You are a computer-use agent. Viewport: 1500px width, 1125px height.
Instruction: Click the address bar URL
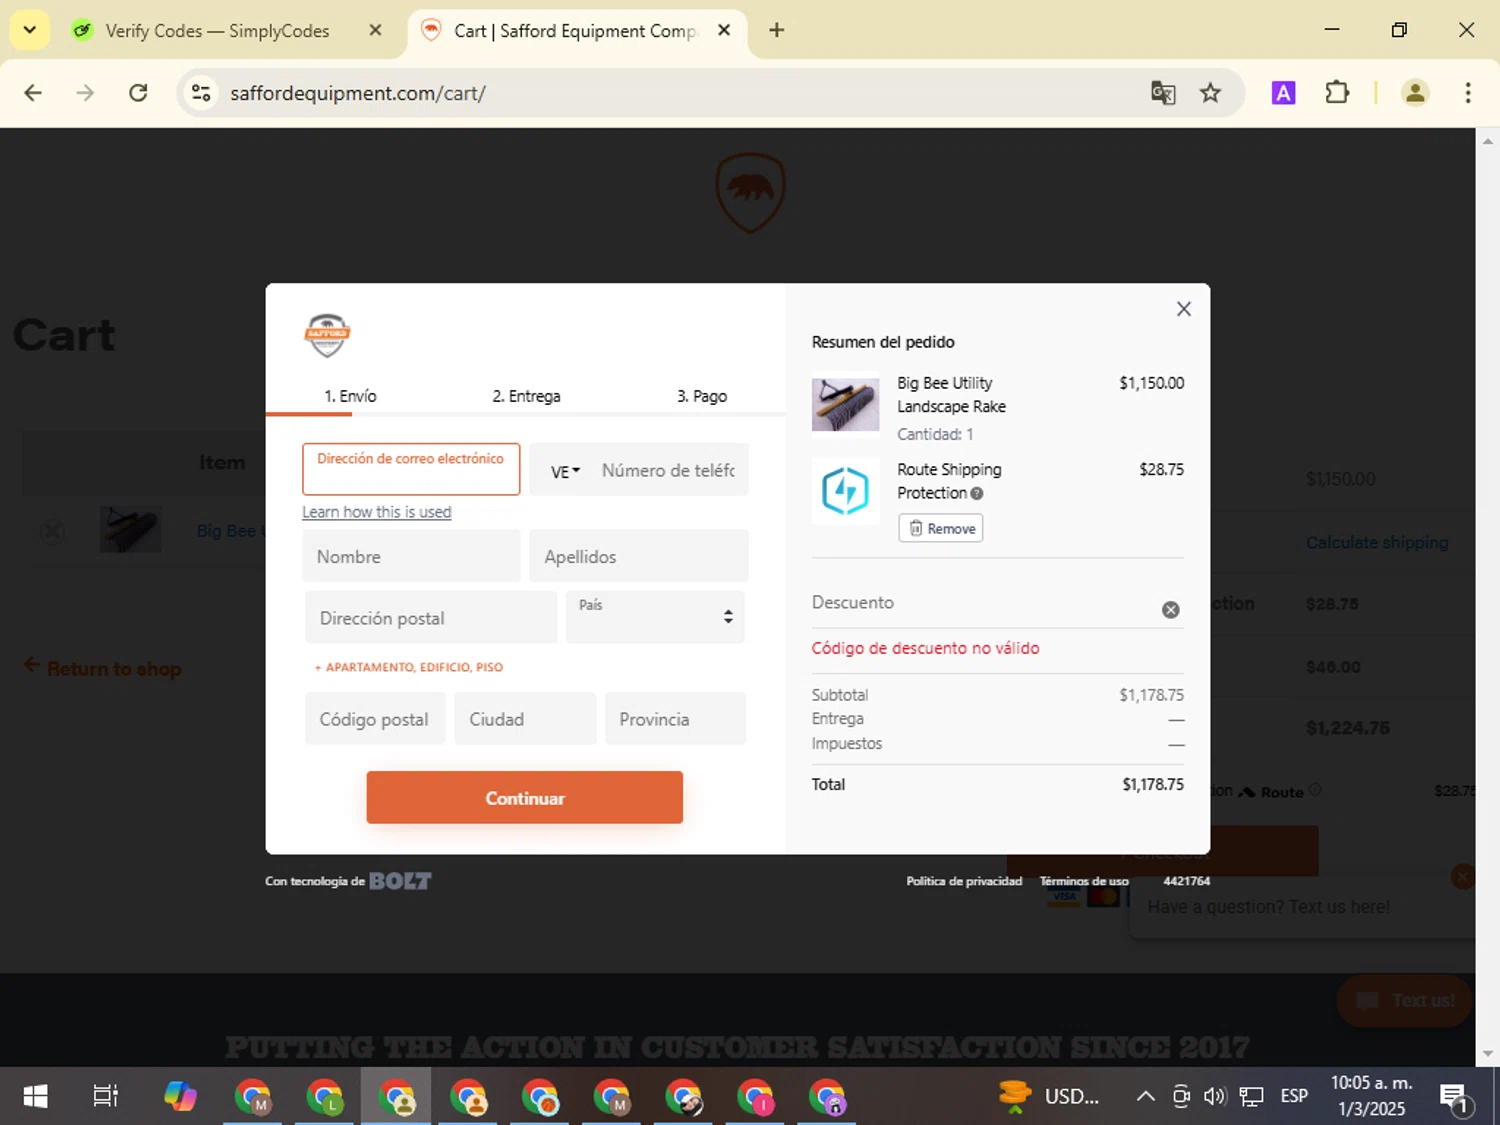[358, 93]
